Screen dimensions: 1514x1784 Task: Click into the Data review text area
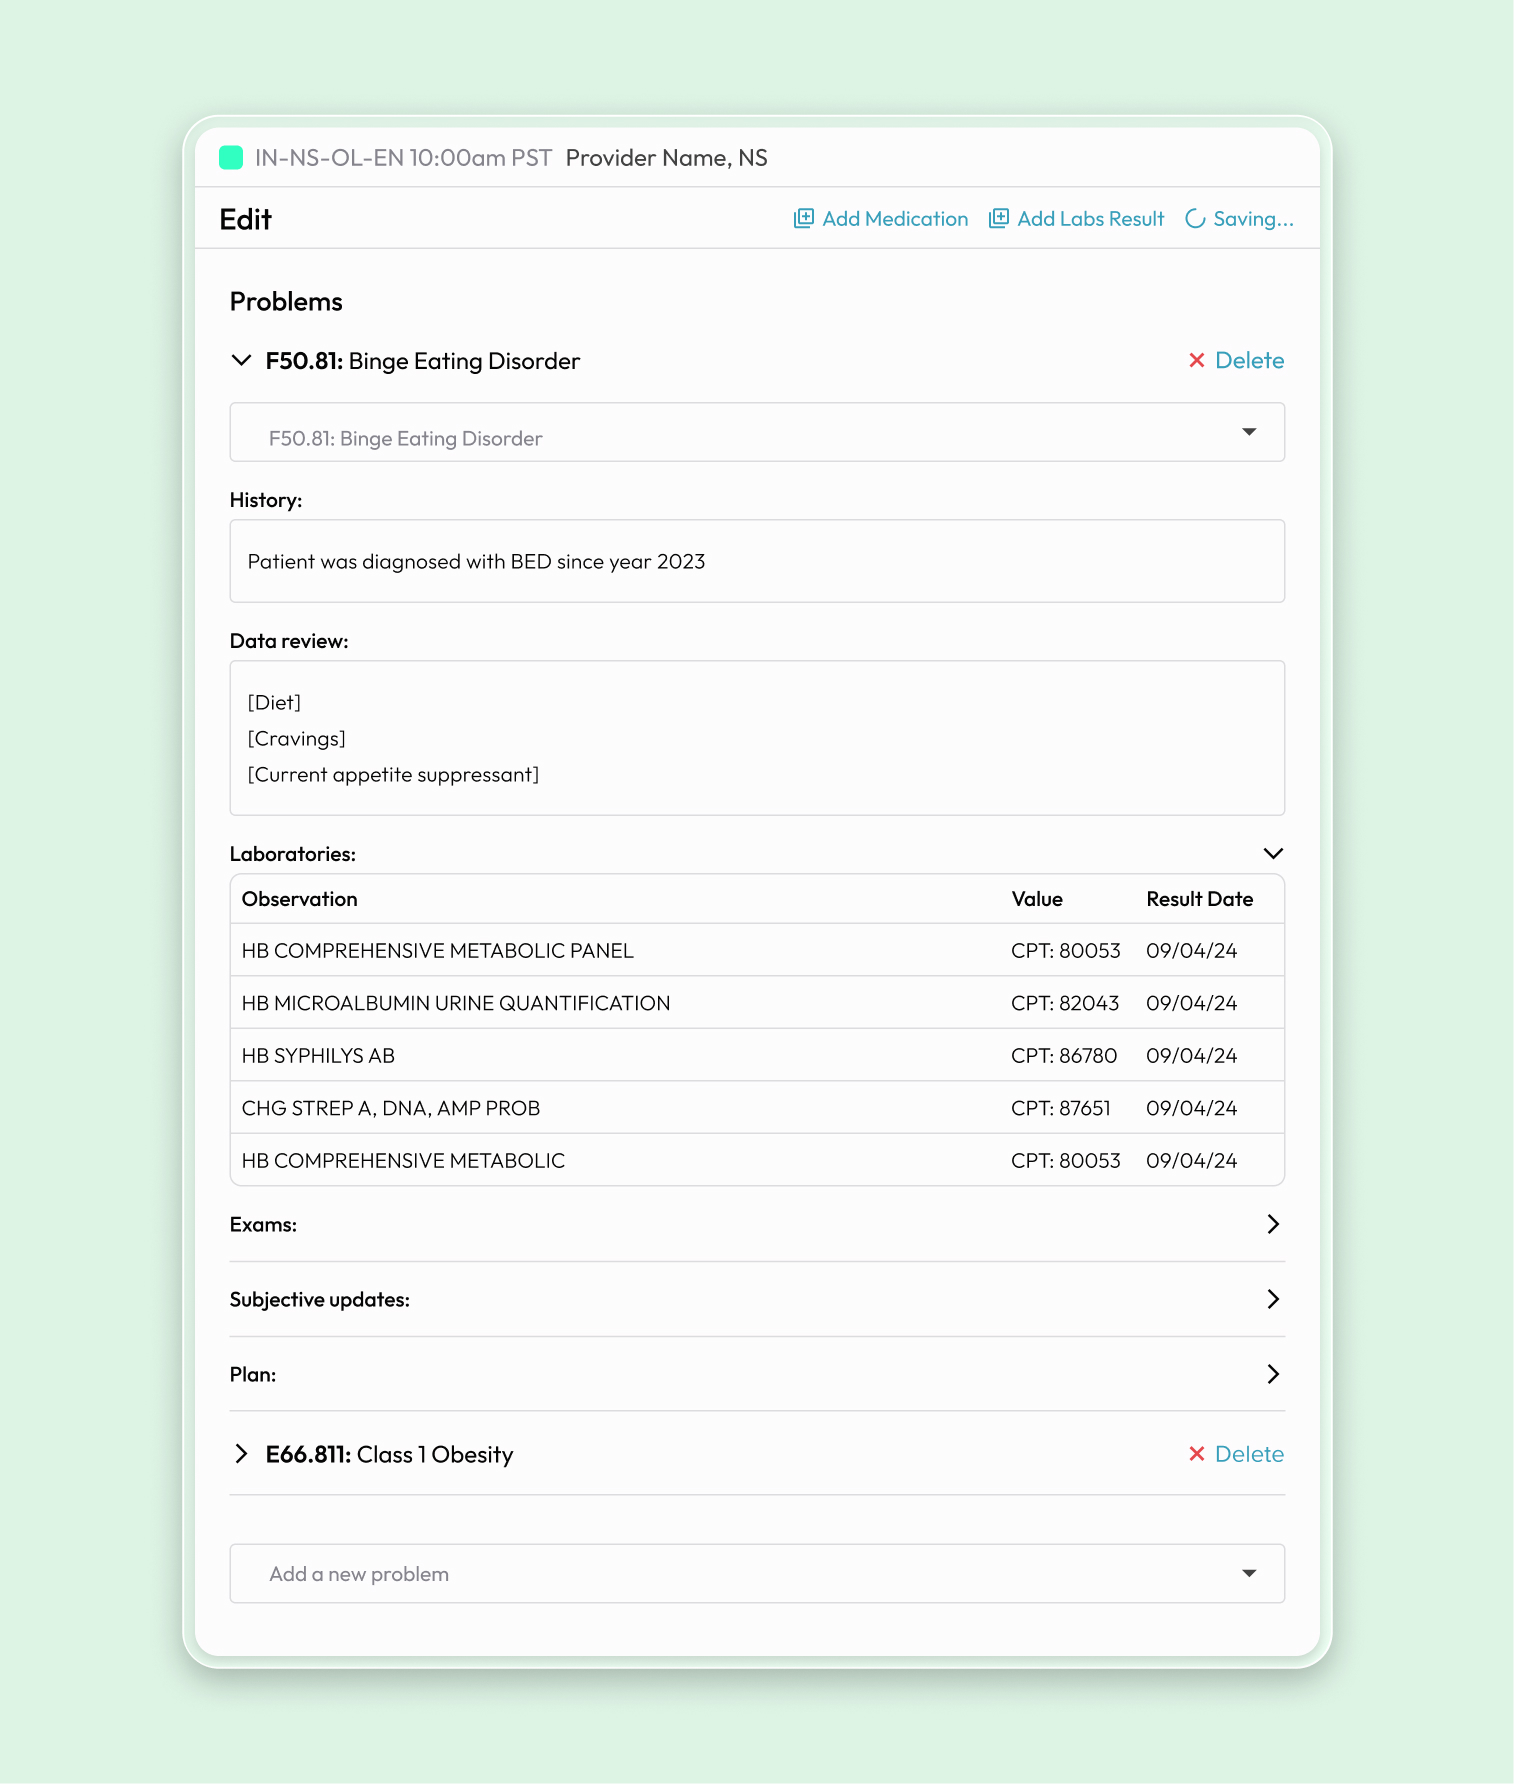(x=757, y=739)
